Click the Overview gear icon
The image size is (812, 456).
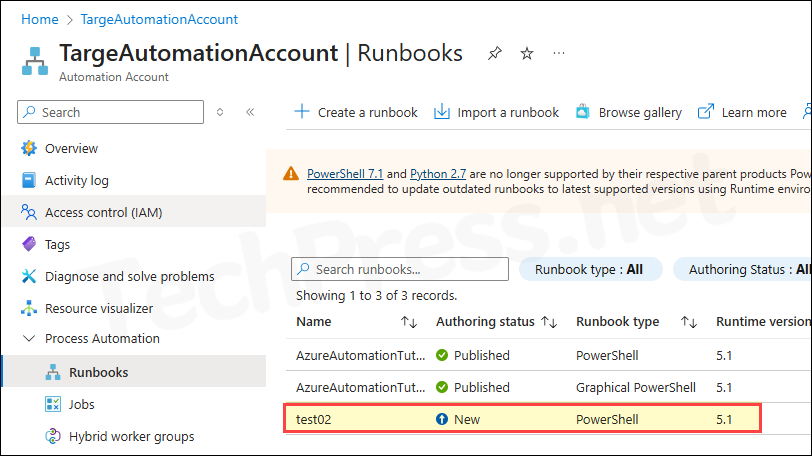tap(29, 148)
